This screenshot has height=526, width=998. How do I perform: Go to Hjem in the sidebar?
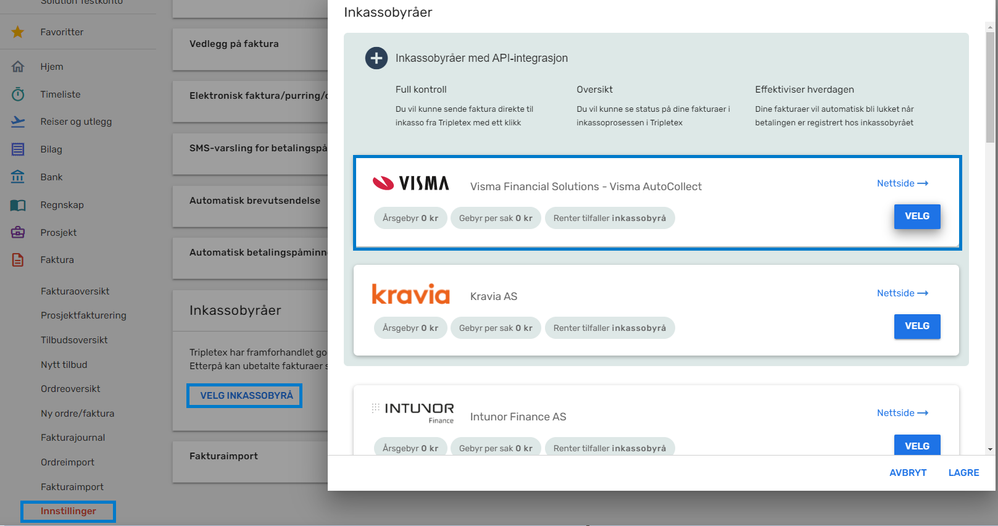(x=52, y=66)
